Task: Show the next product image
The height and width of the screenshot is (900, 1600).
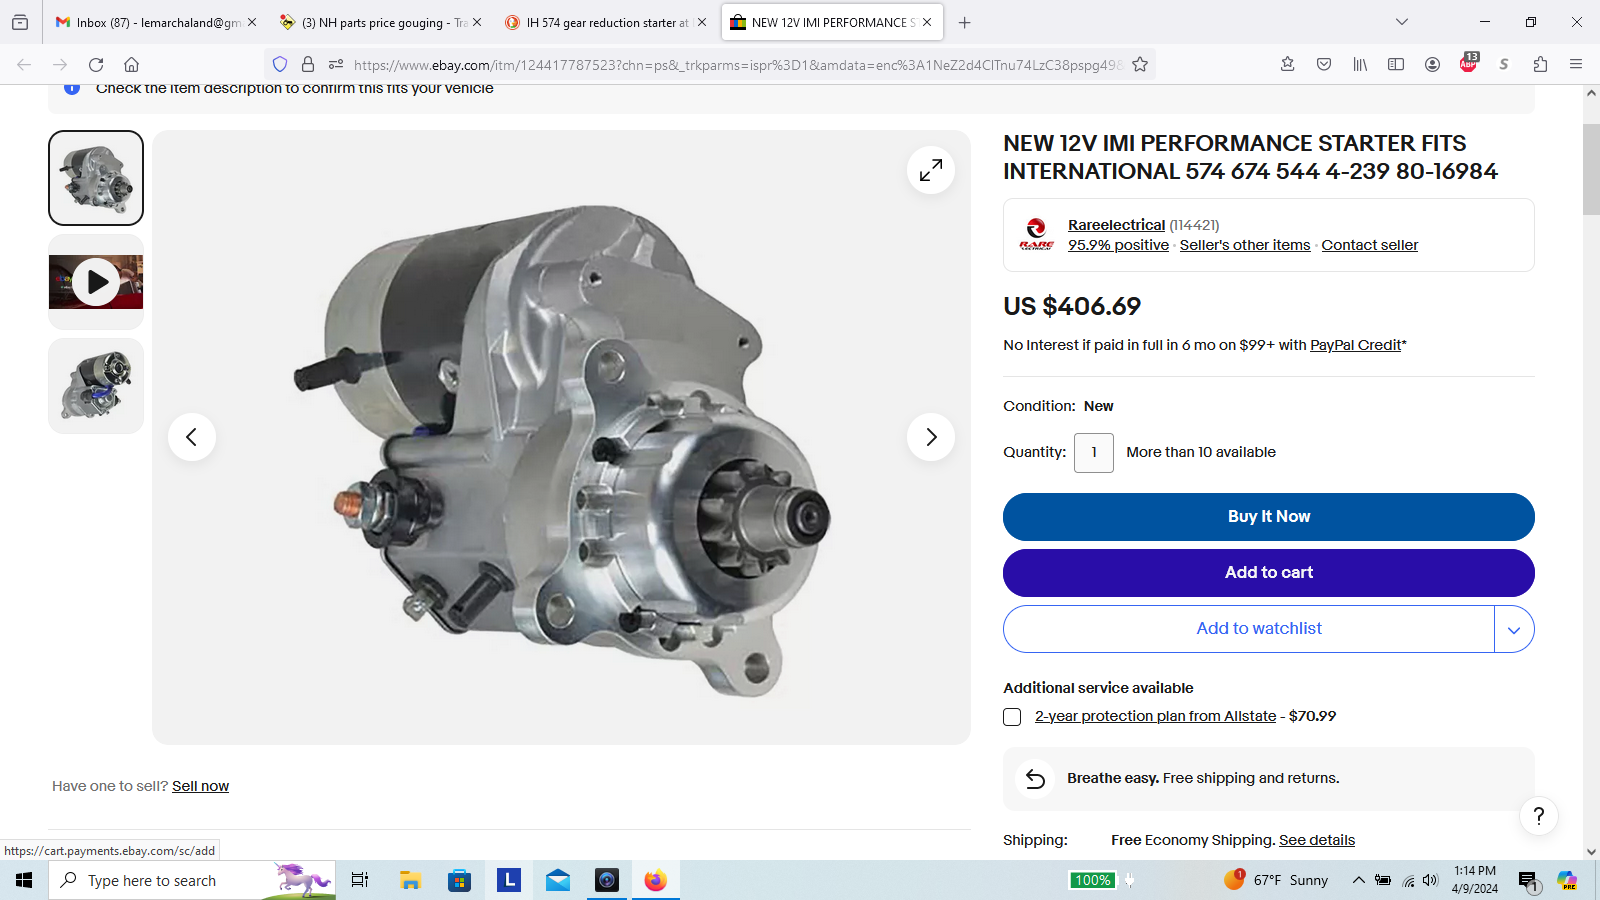Action: coord(930,437)
